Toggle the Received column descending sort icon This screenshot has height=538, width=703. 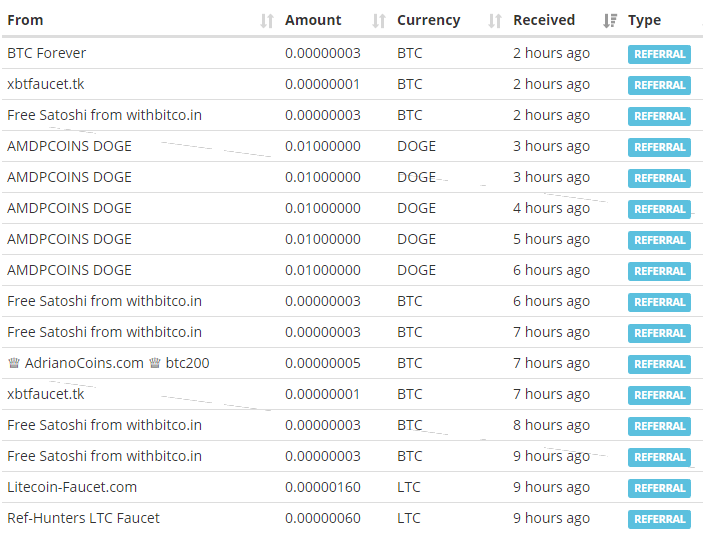610,21
